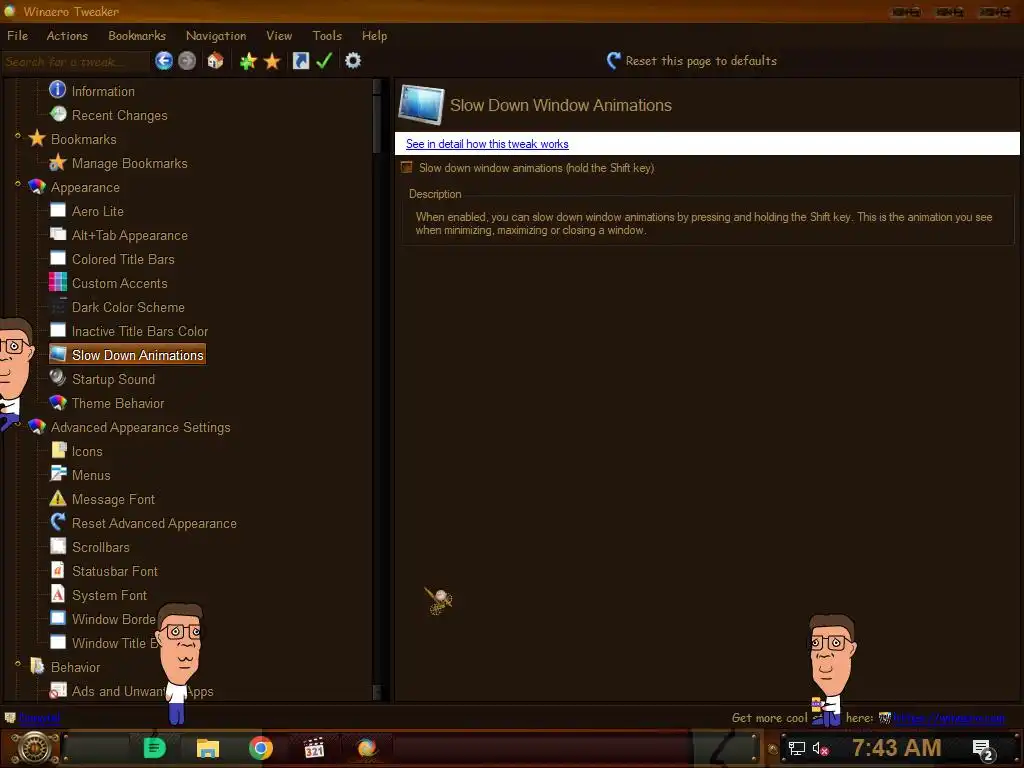The height and width of the screenshot is (768, 1024).
Task: Click the green checkmark toolbar icon
Action: pyautogui.click(x=324, y=61)
